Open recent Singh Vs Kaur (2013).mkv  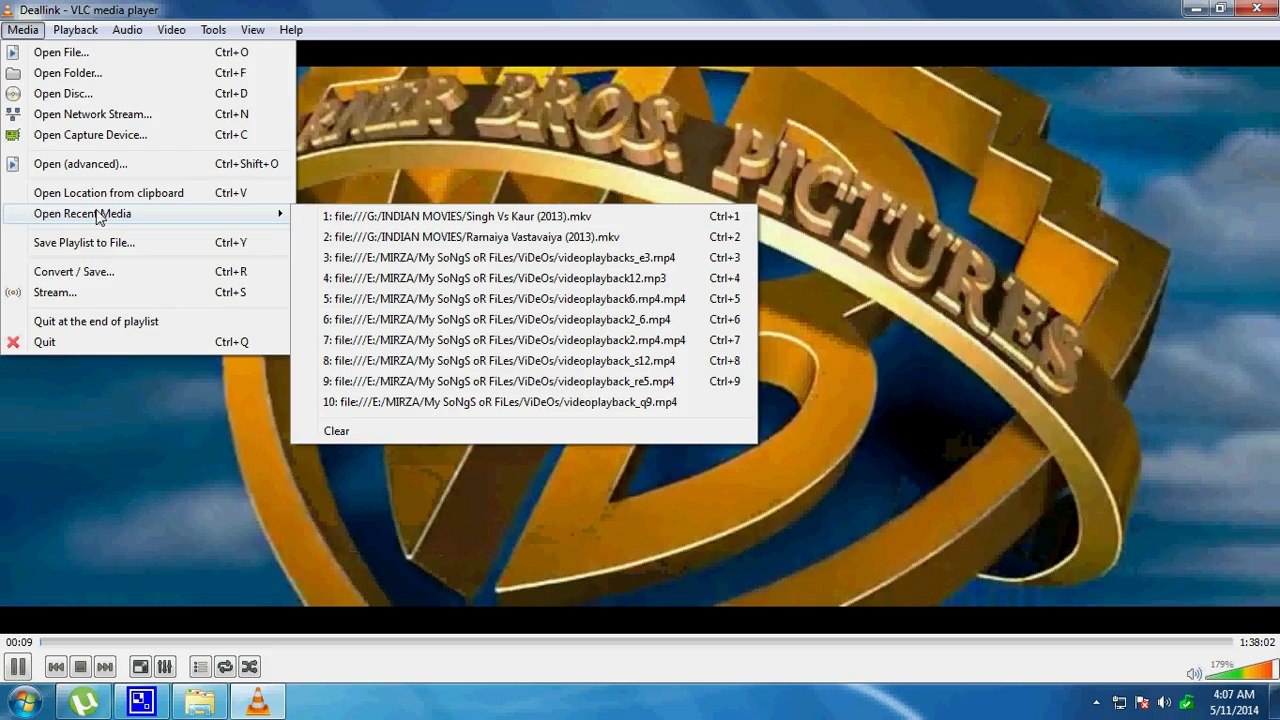524,216
